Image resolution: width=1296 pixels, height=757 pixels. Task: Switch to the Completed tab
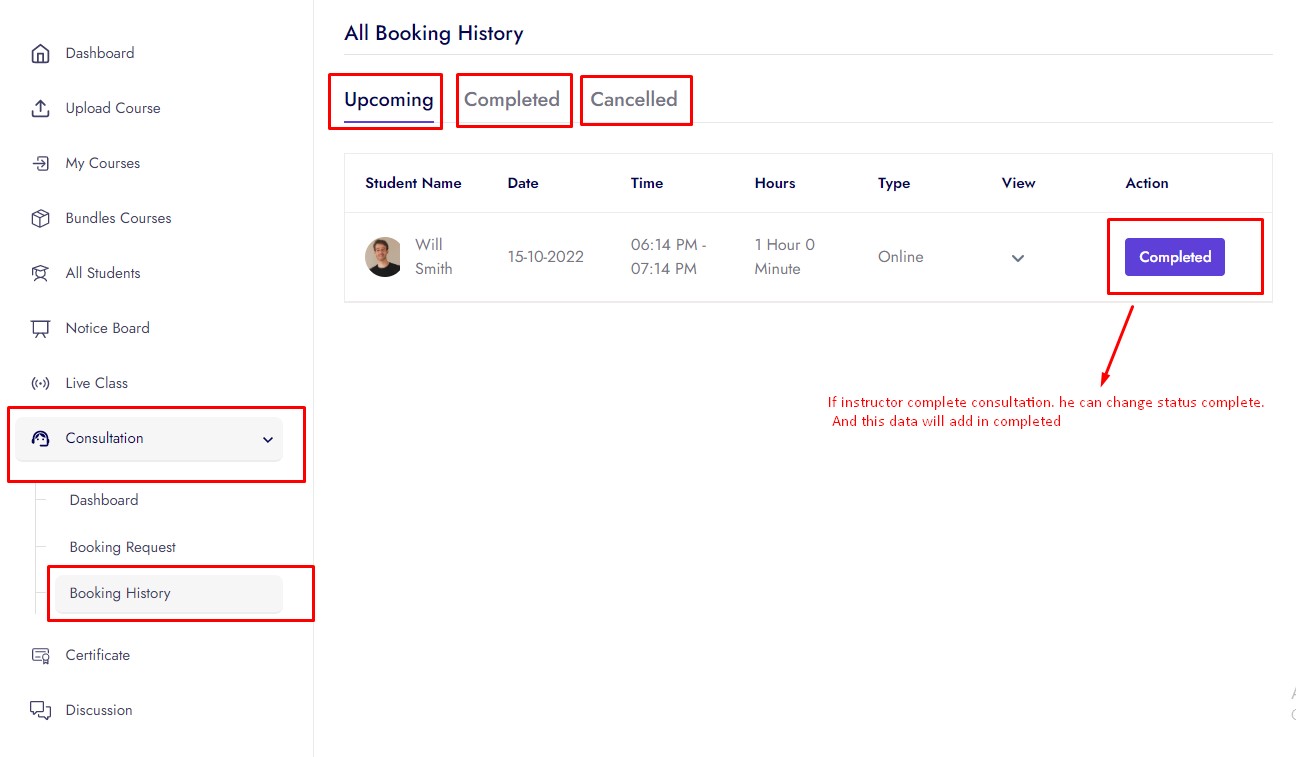click(511, 100)
